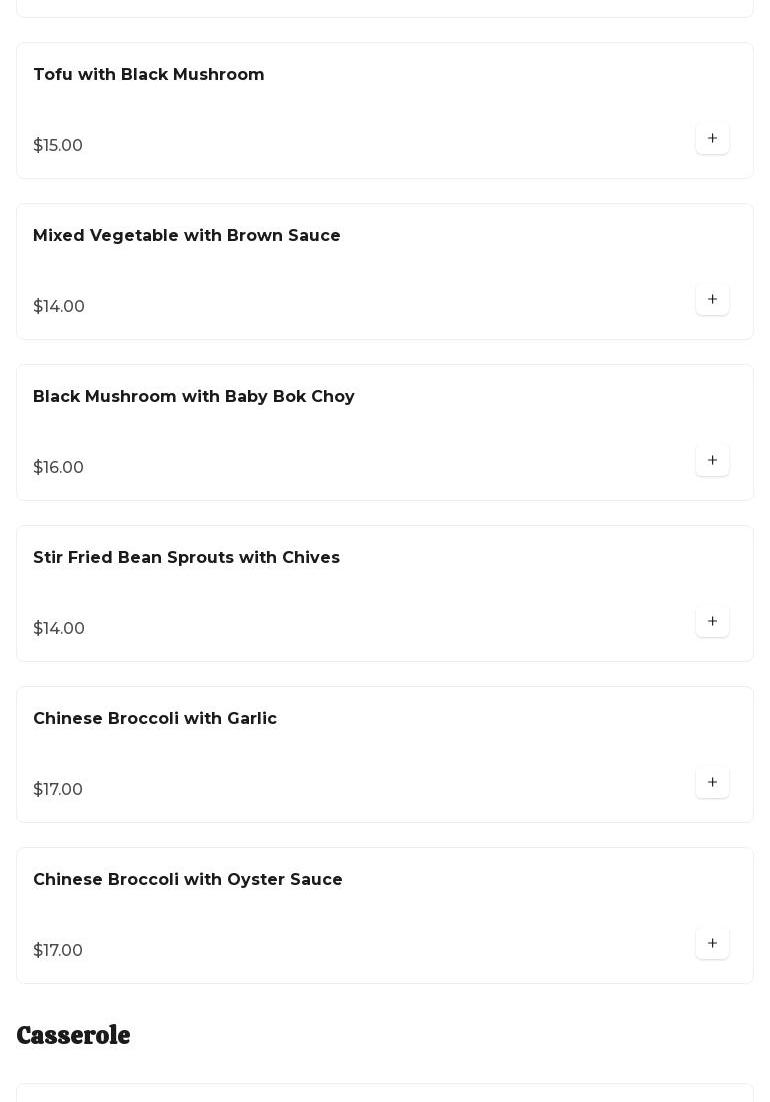Open Mixed Vegetable with Brown Sauce title

[x=187, y=236]
